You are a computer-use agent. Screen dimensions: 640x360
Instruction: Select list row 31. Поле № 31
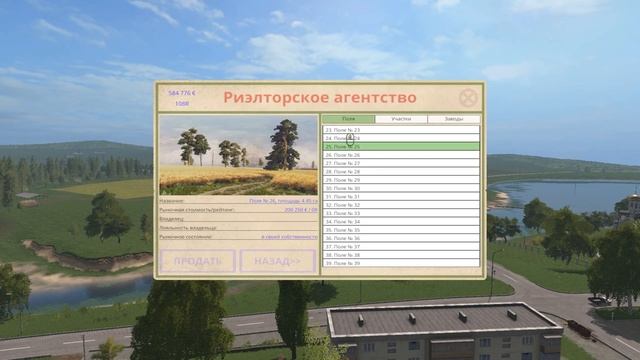coord(401,197)
